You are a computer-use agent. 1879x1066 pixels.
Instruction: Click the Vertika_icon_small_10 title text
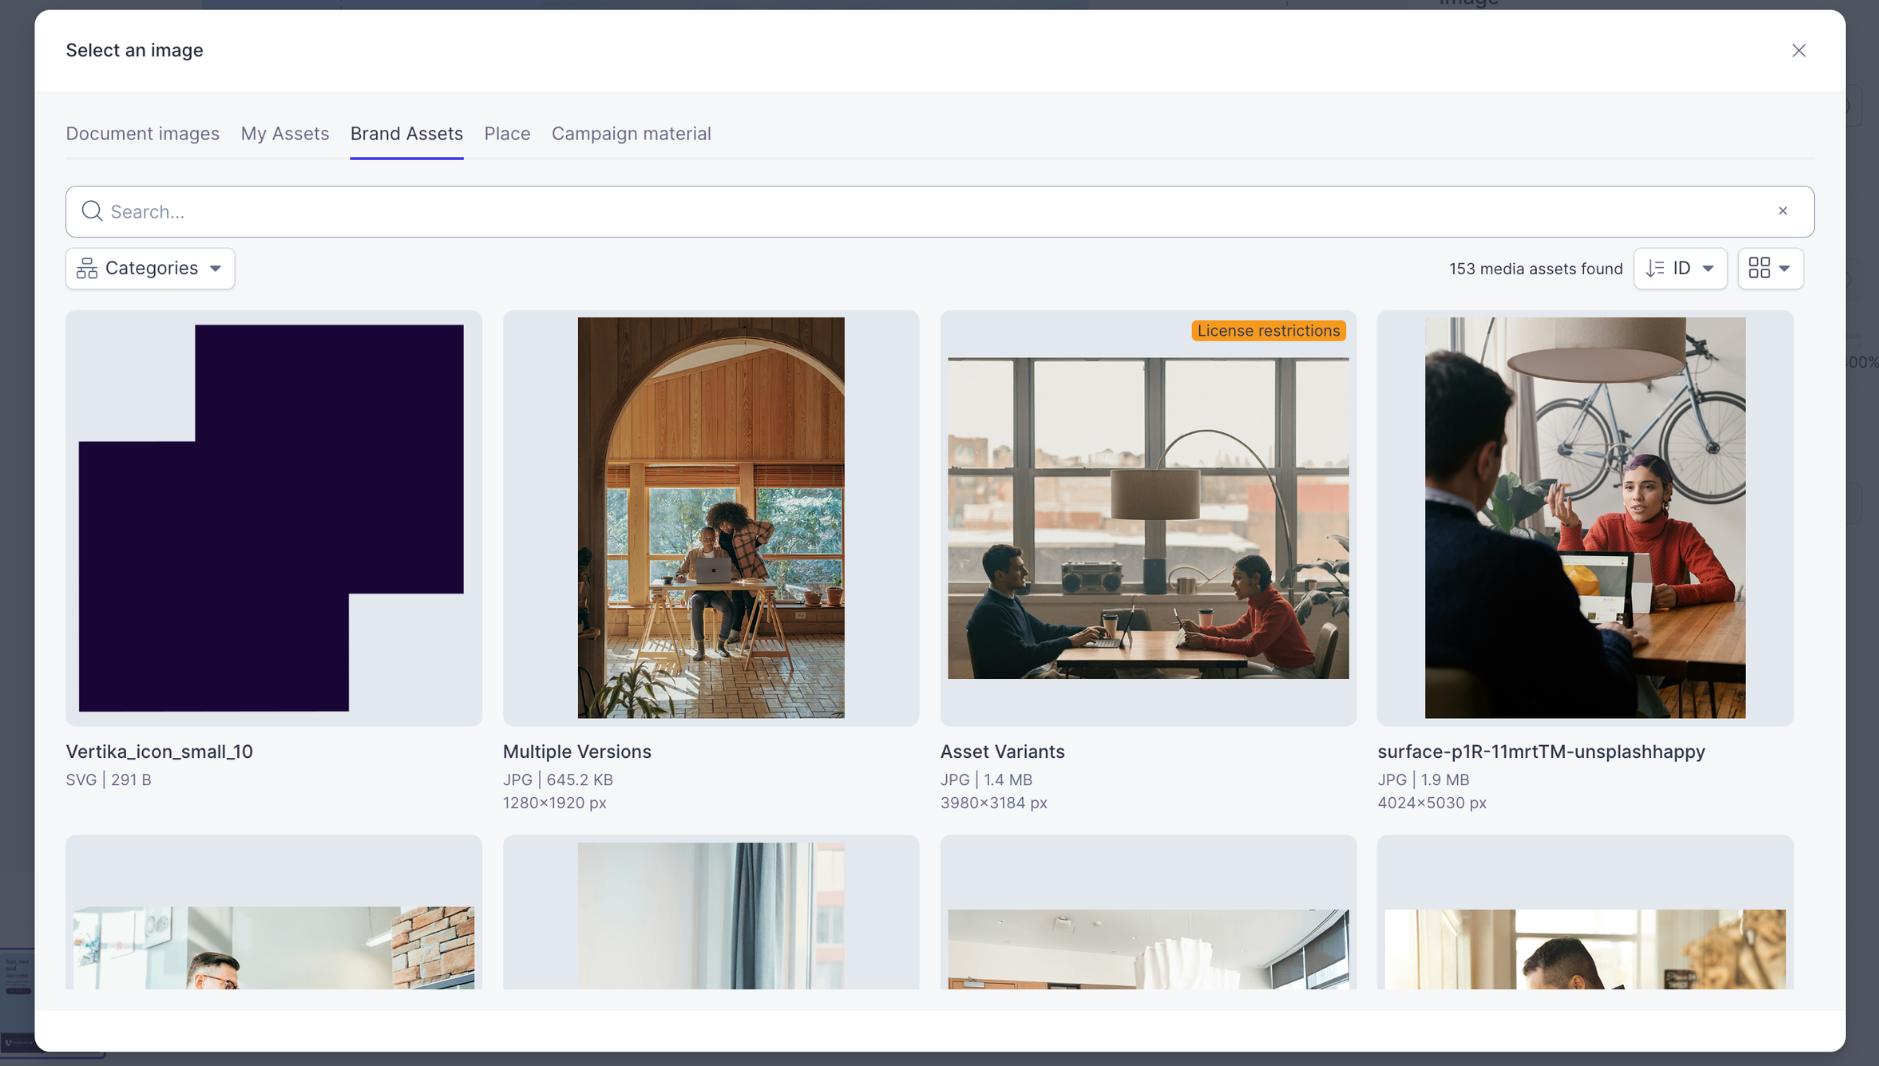(x=159, y=751)
